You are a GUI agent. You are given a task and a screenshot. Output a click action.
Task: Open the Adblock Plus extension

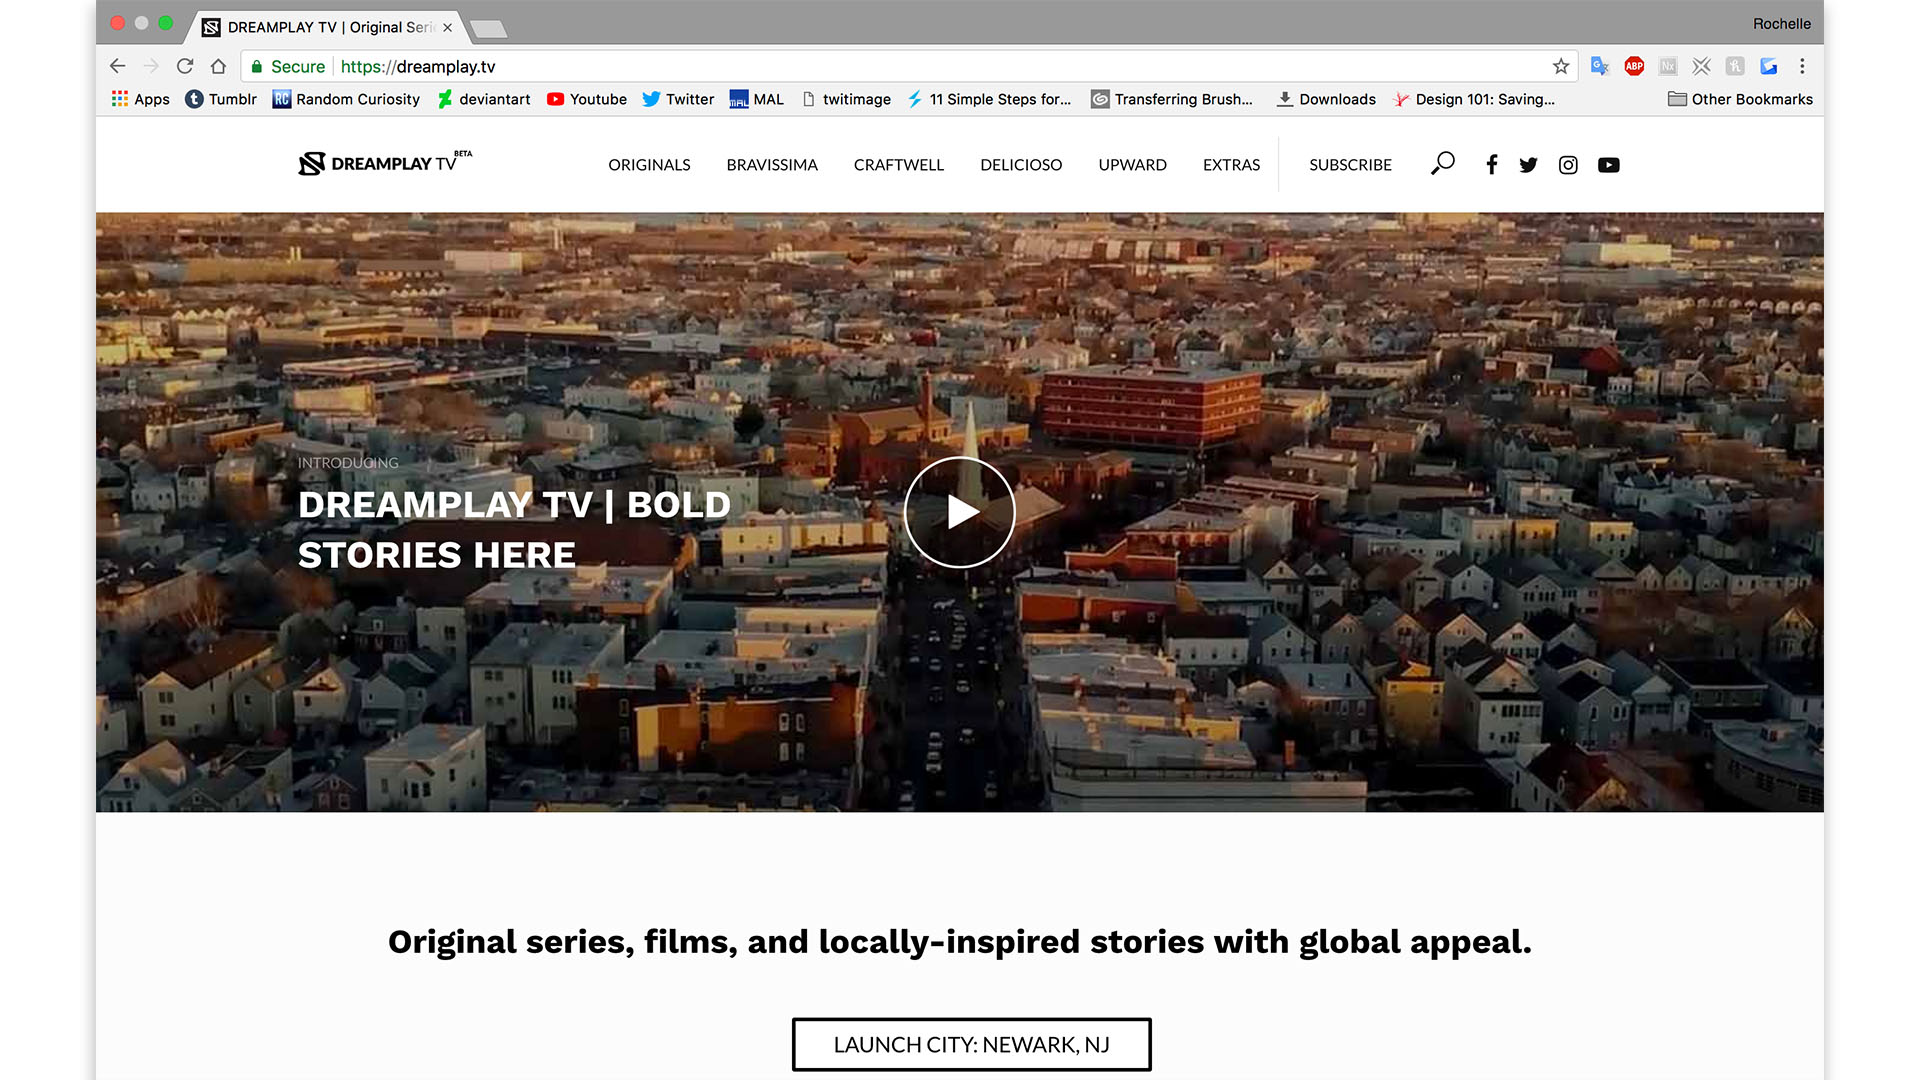tap(1634, 66)
